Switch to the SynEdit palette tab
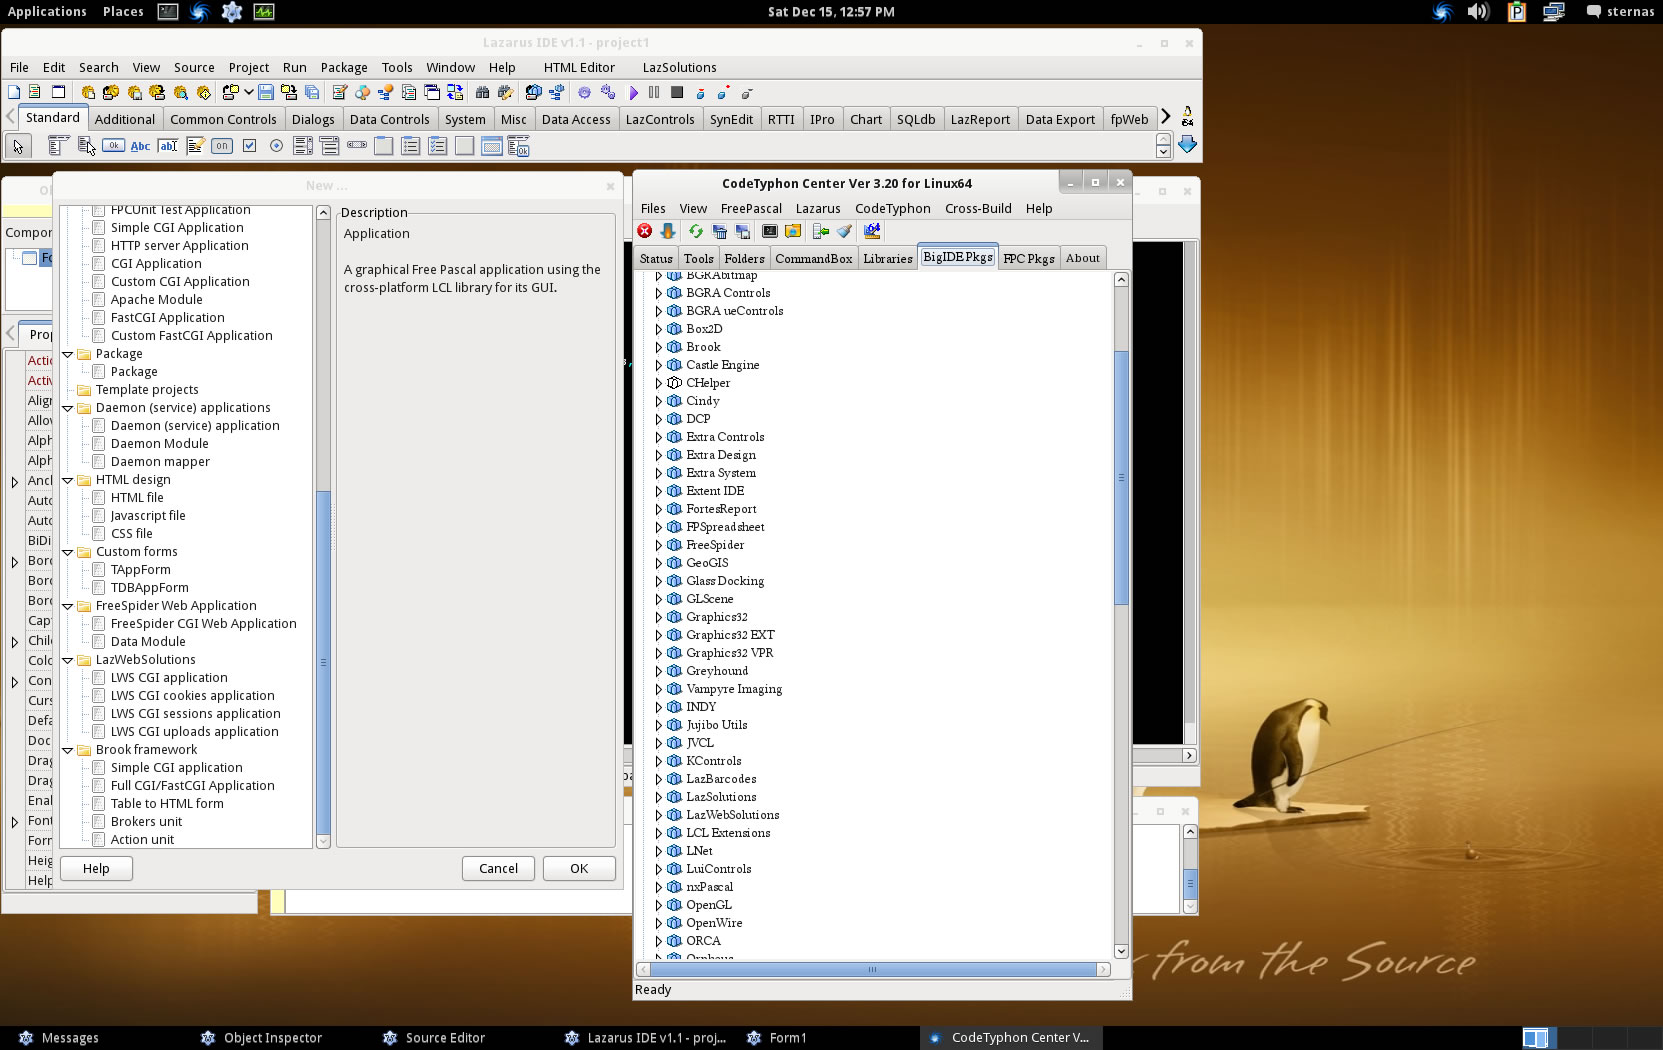 click(x=731, y=119)
